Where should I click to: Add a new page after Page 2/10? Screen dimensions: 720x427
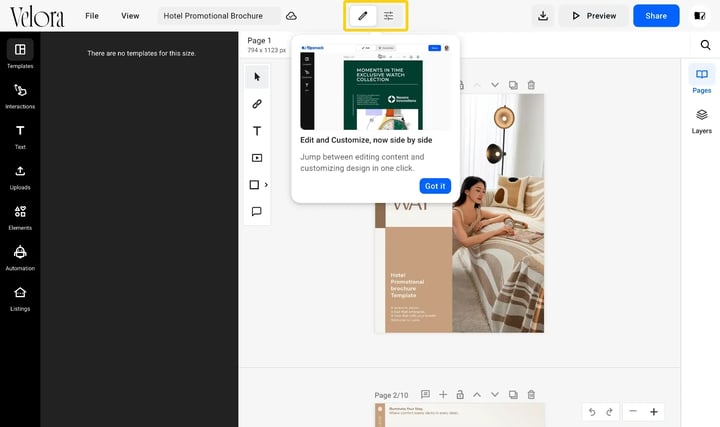tap(443, 394)
